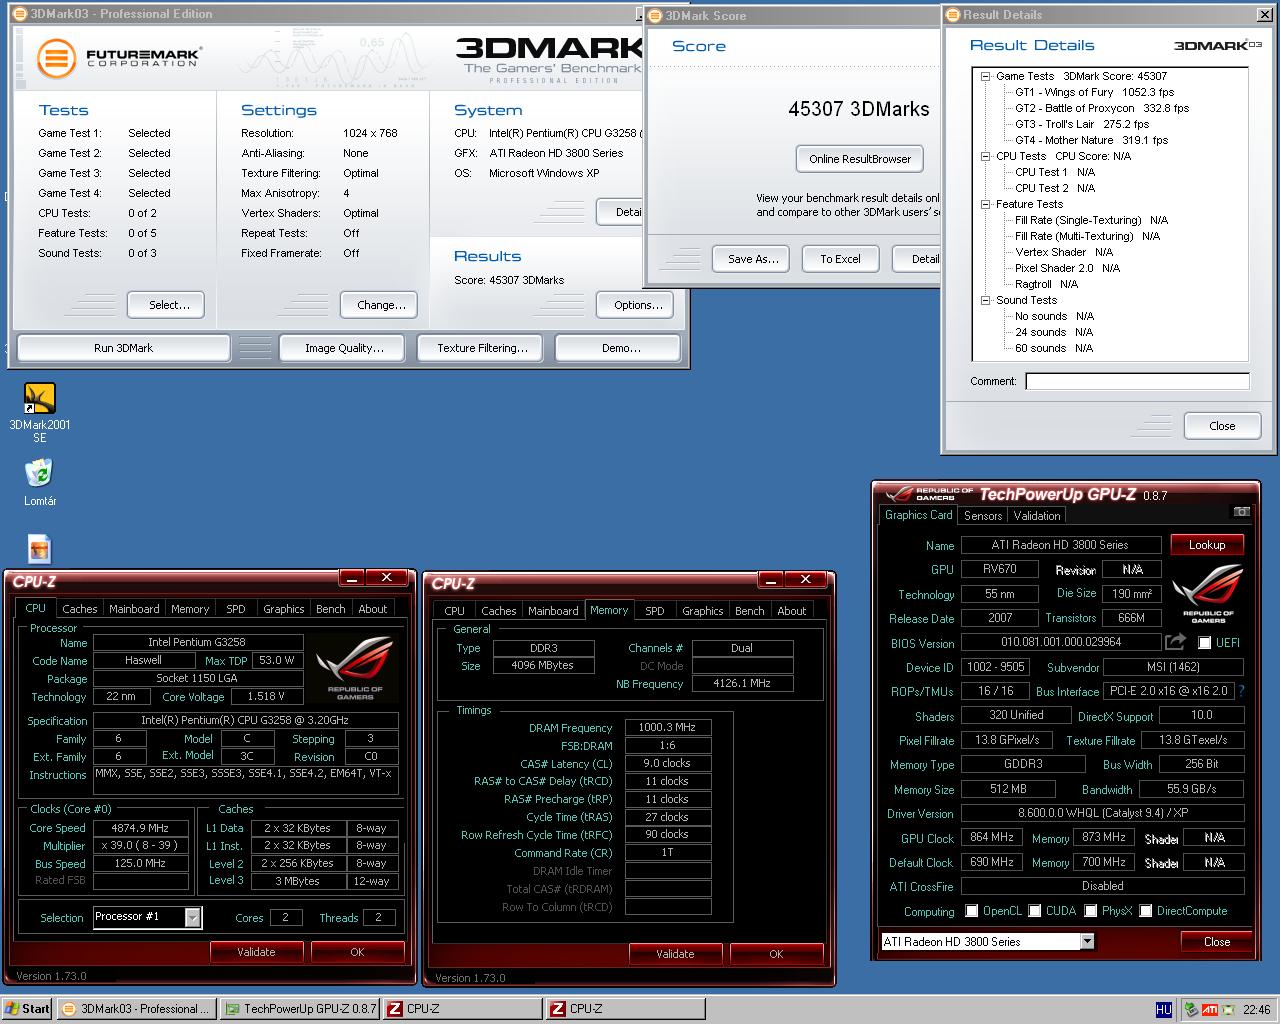Screen dimensions: 1280x1024
Task: Select GT4 - Mother Nature result row
Action: click(x=1092, y=140)
